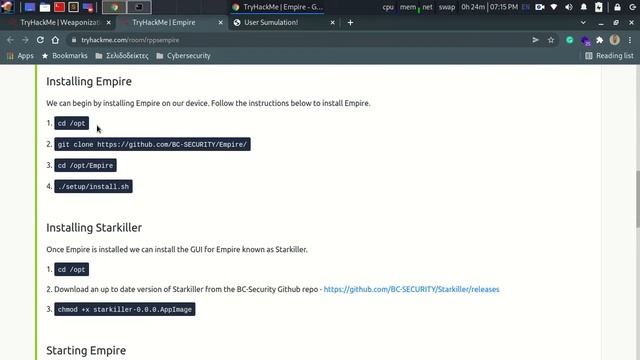Open Chrome's three-dot menu
Screen dimensions: 640x360
pyautogui.click(x=630, y=40)
